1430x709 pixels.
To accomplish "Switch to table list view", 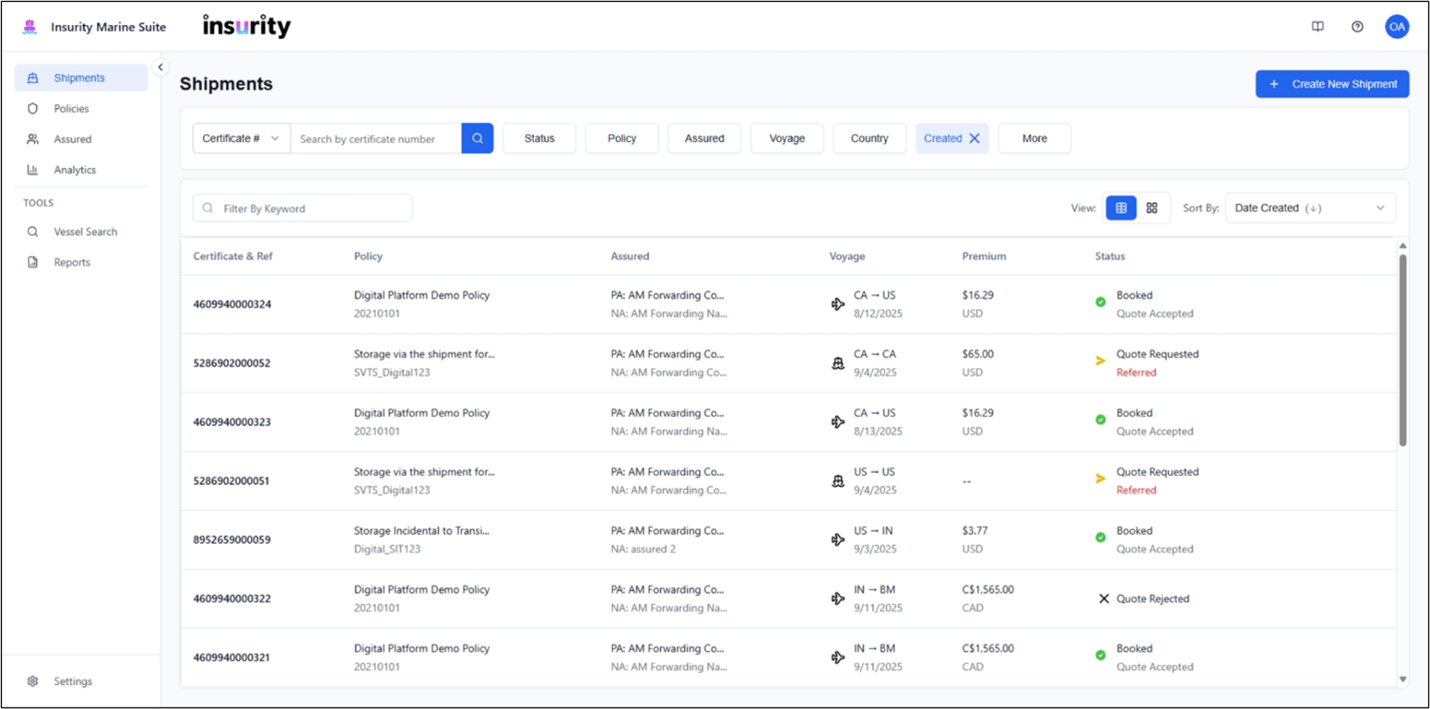I will click(1121, 208).
